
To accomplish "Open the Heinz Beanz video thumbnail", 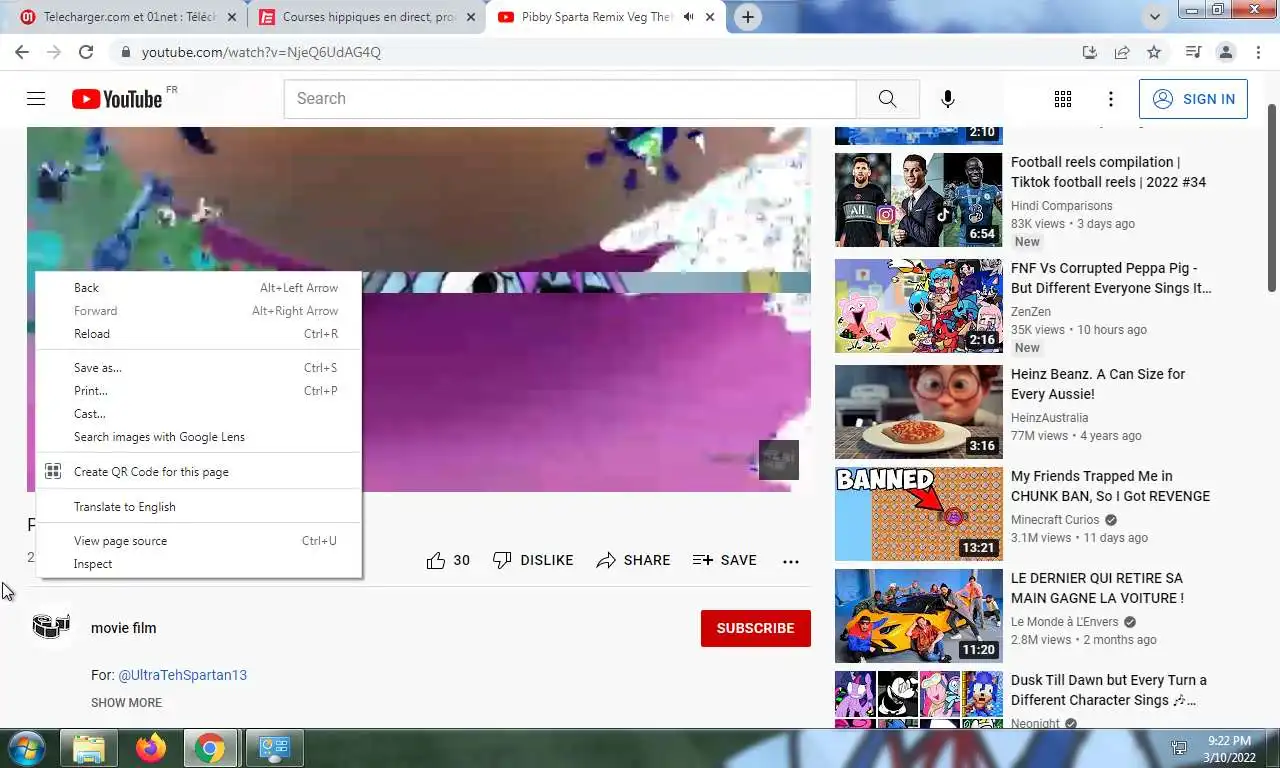I will pyautogui.click(x=918, y=412).
